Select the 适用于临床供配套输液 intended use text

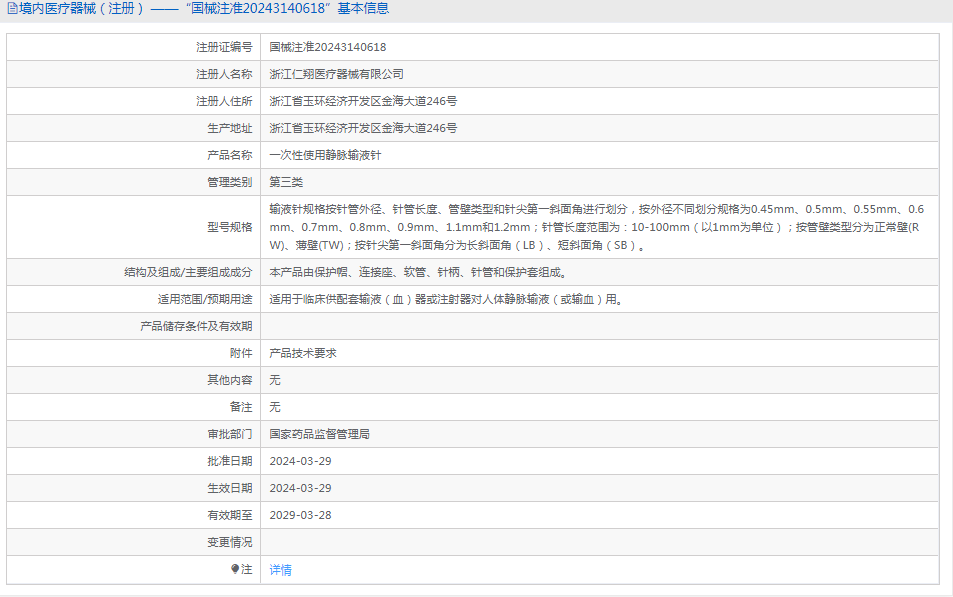tap(446, 299)
